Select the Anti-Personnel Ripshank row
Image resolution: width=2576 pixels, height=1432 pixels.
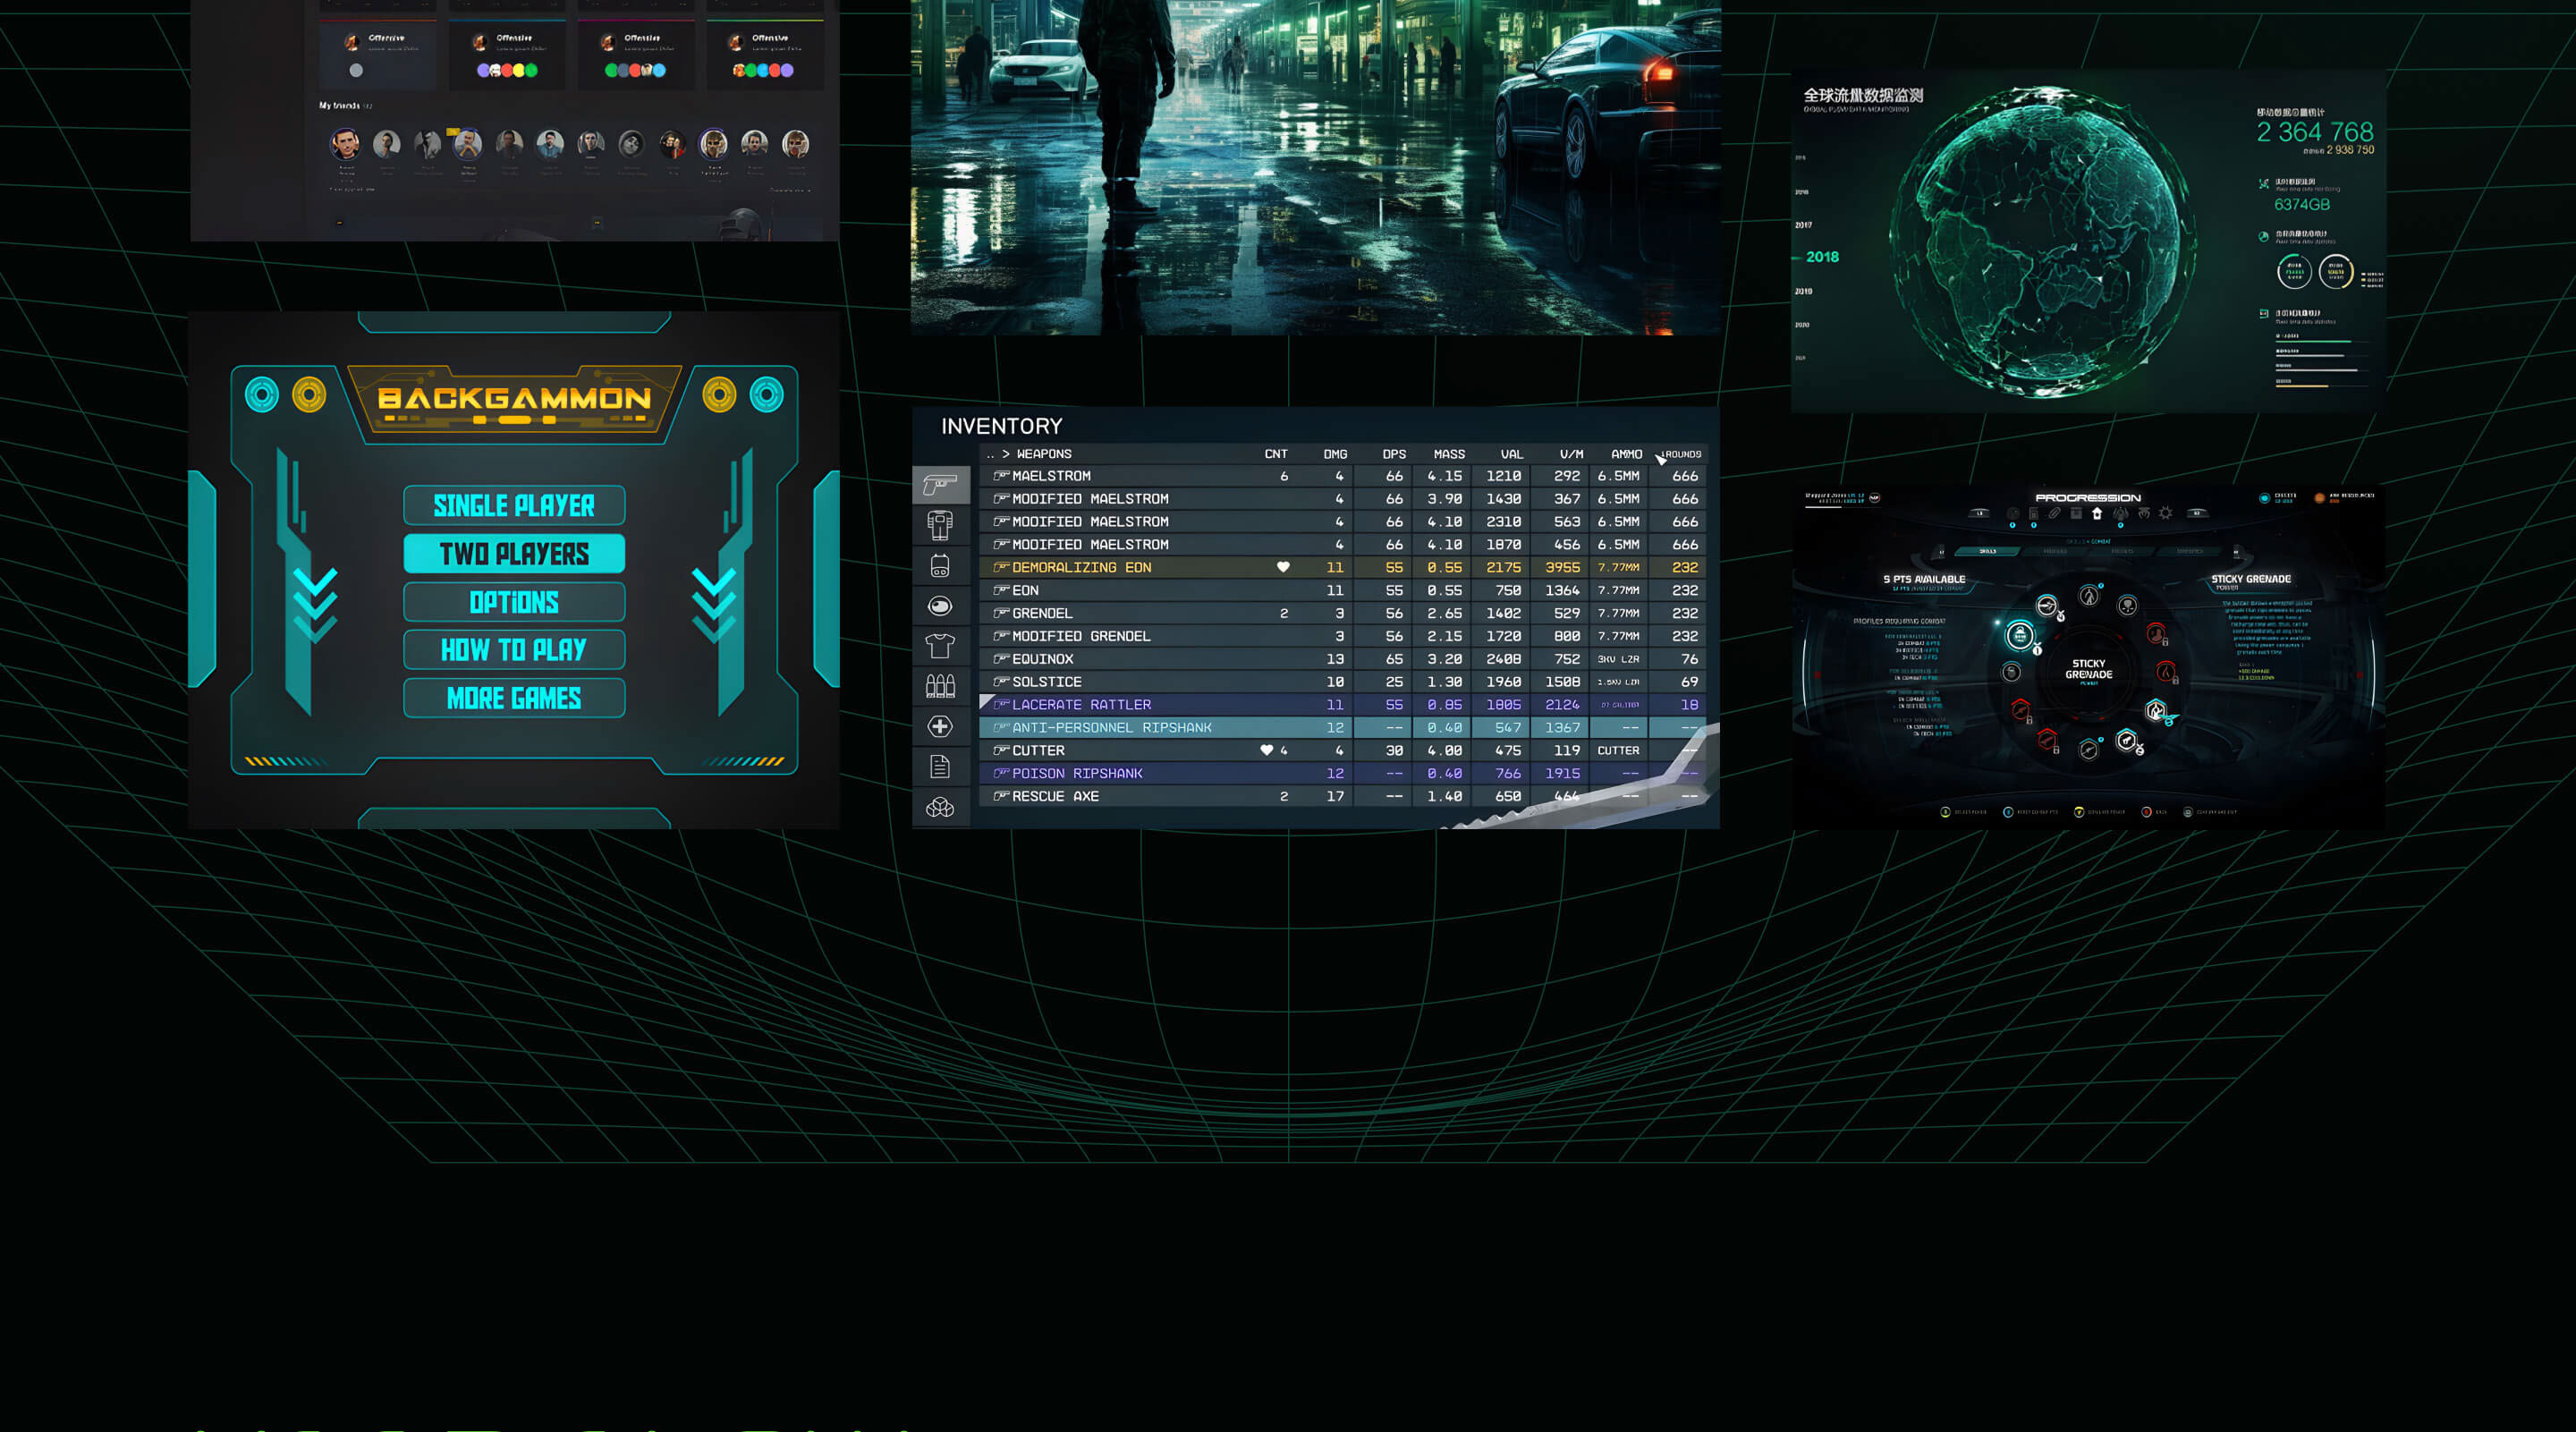pyautogui.click(x=1111, y=728)
